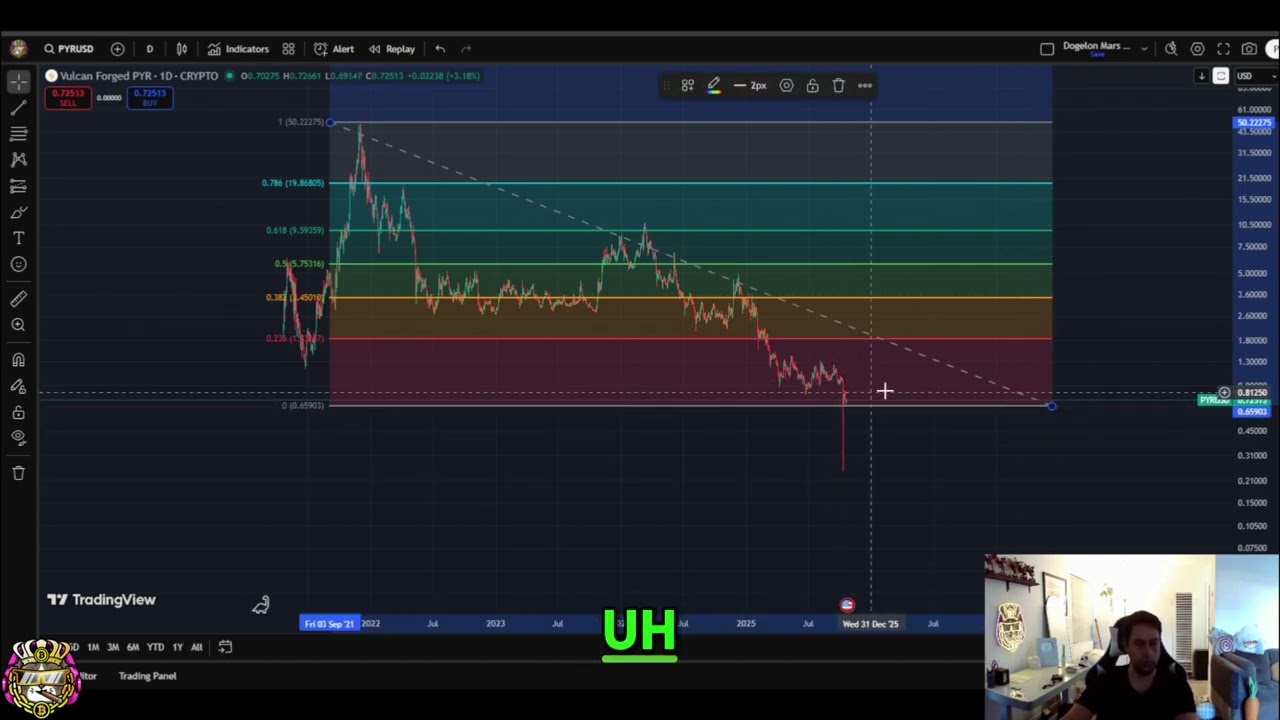This screenshot has height=720, width=1280.
Task: Click the crosshair plus button on price axis
Action: [1224, 393]
